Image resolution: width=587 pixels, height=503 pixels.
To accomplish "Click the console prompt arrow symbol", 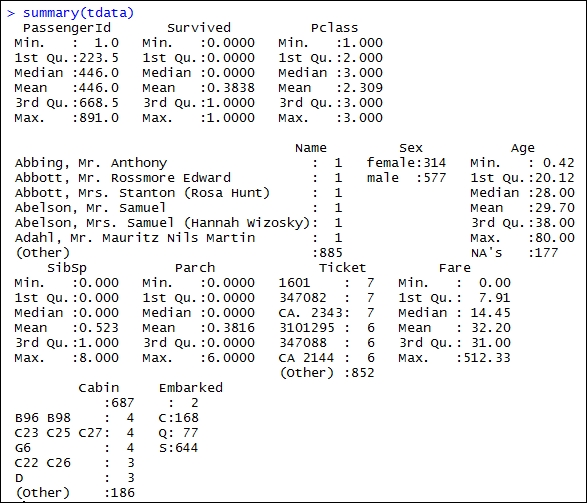I will [x=11, y=13].
